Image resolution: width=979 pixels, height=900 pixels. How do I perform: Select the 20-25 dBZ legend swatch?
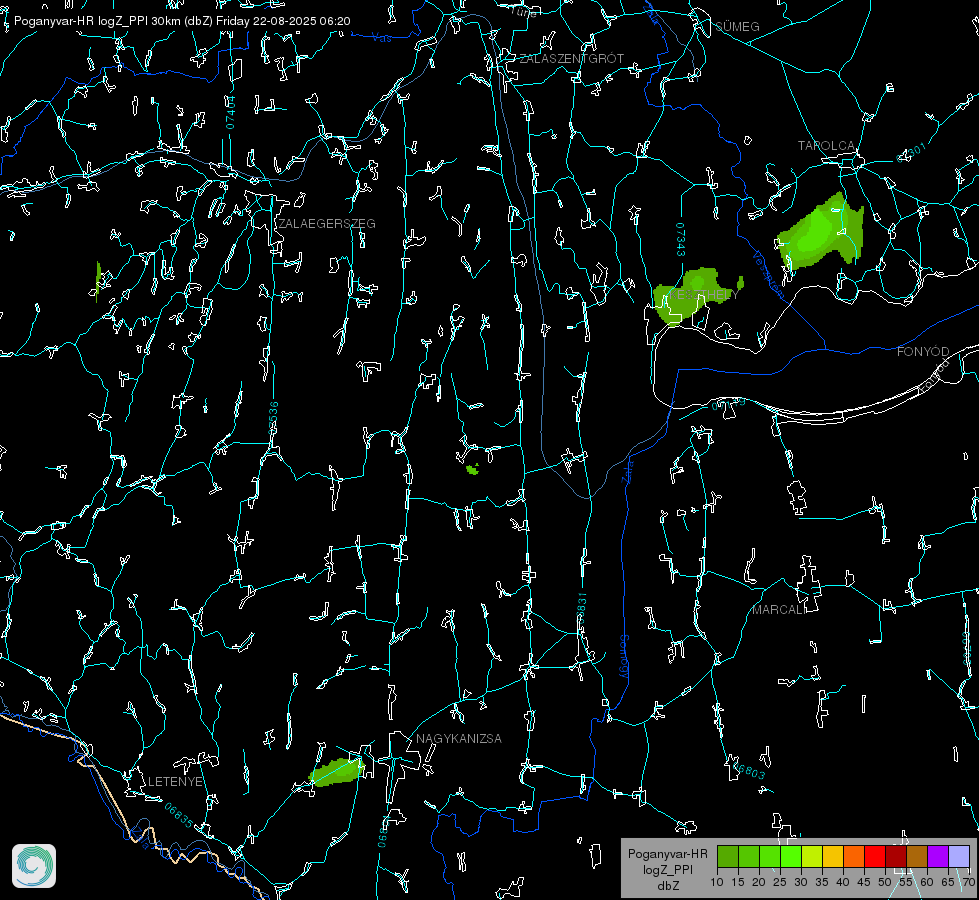tap(770, 856)
